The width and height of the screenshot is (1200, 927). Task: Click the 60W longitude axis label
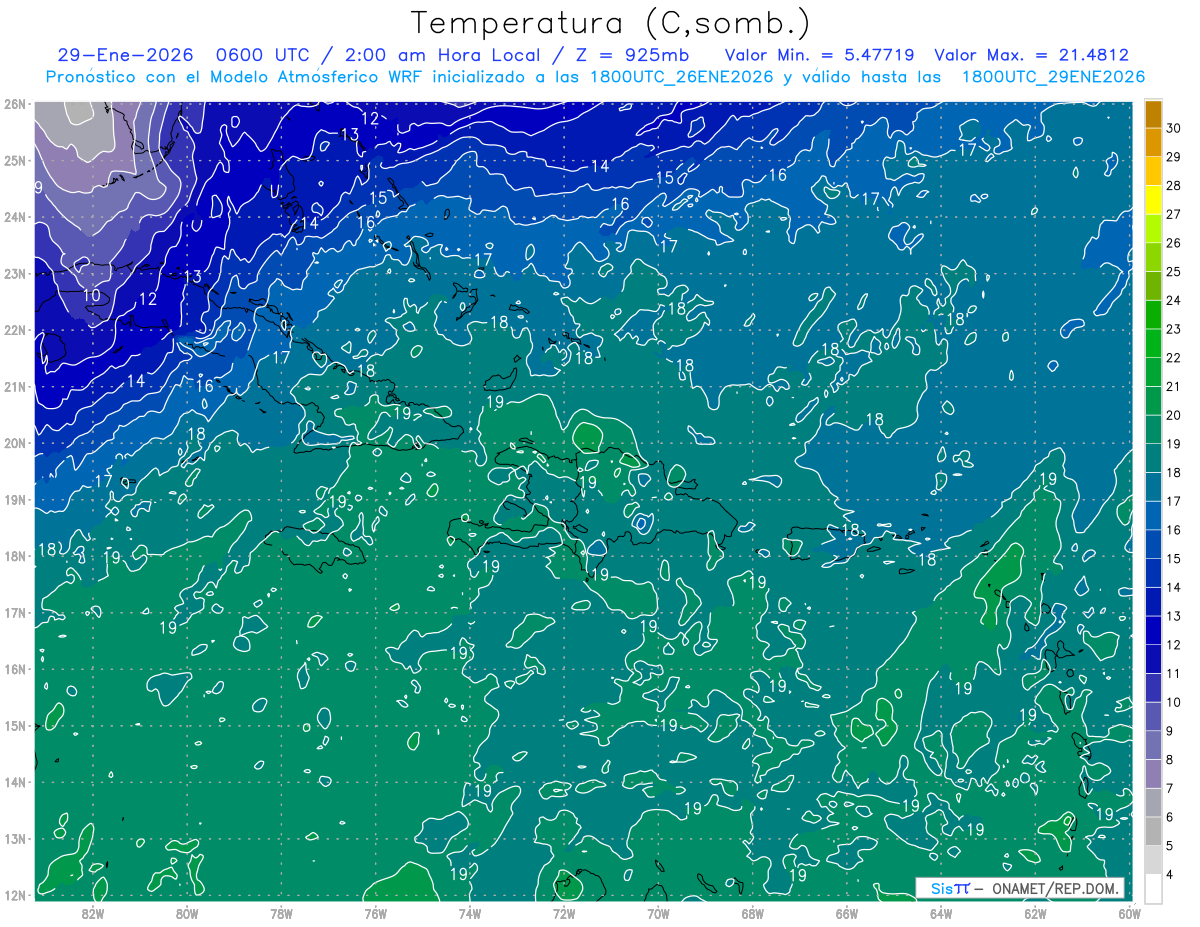point(1129,912)
